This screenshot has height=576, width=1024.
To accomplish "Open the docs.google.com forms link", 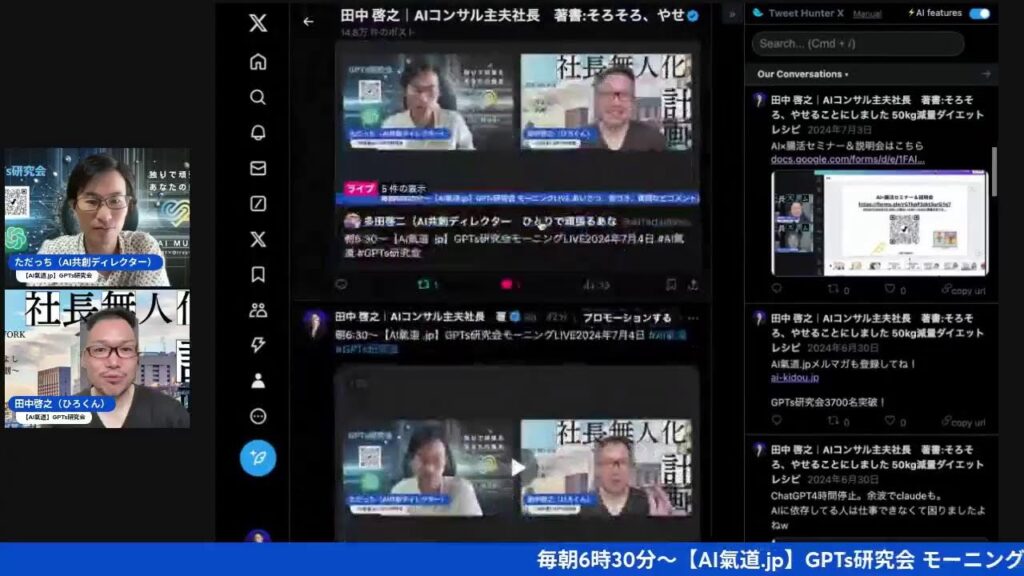I will (848, 159).
